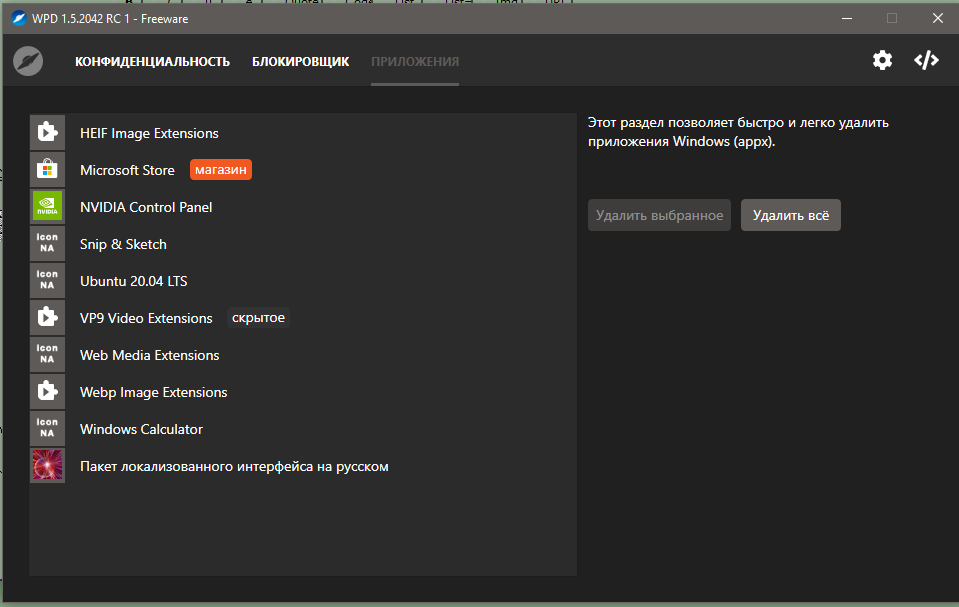Click the Удалить выбранное button

(659, 215)
